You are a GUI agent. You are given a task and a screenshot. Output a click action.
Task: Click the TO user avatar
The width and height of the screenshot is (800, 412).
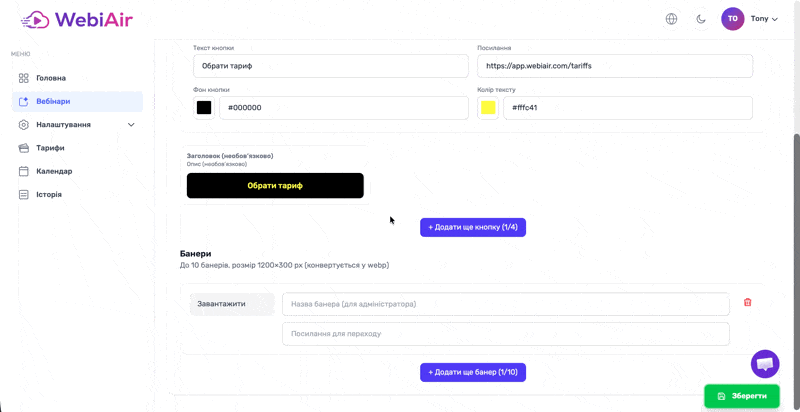point(733,19)
